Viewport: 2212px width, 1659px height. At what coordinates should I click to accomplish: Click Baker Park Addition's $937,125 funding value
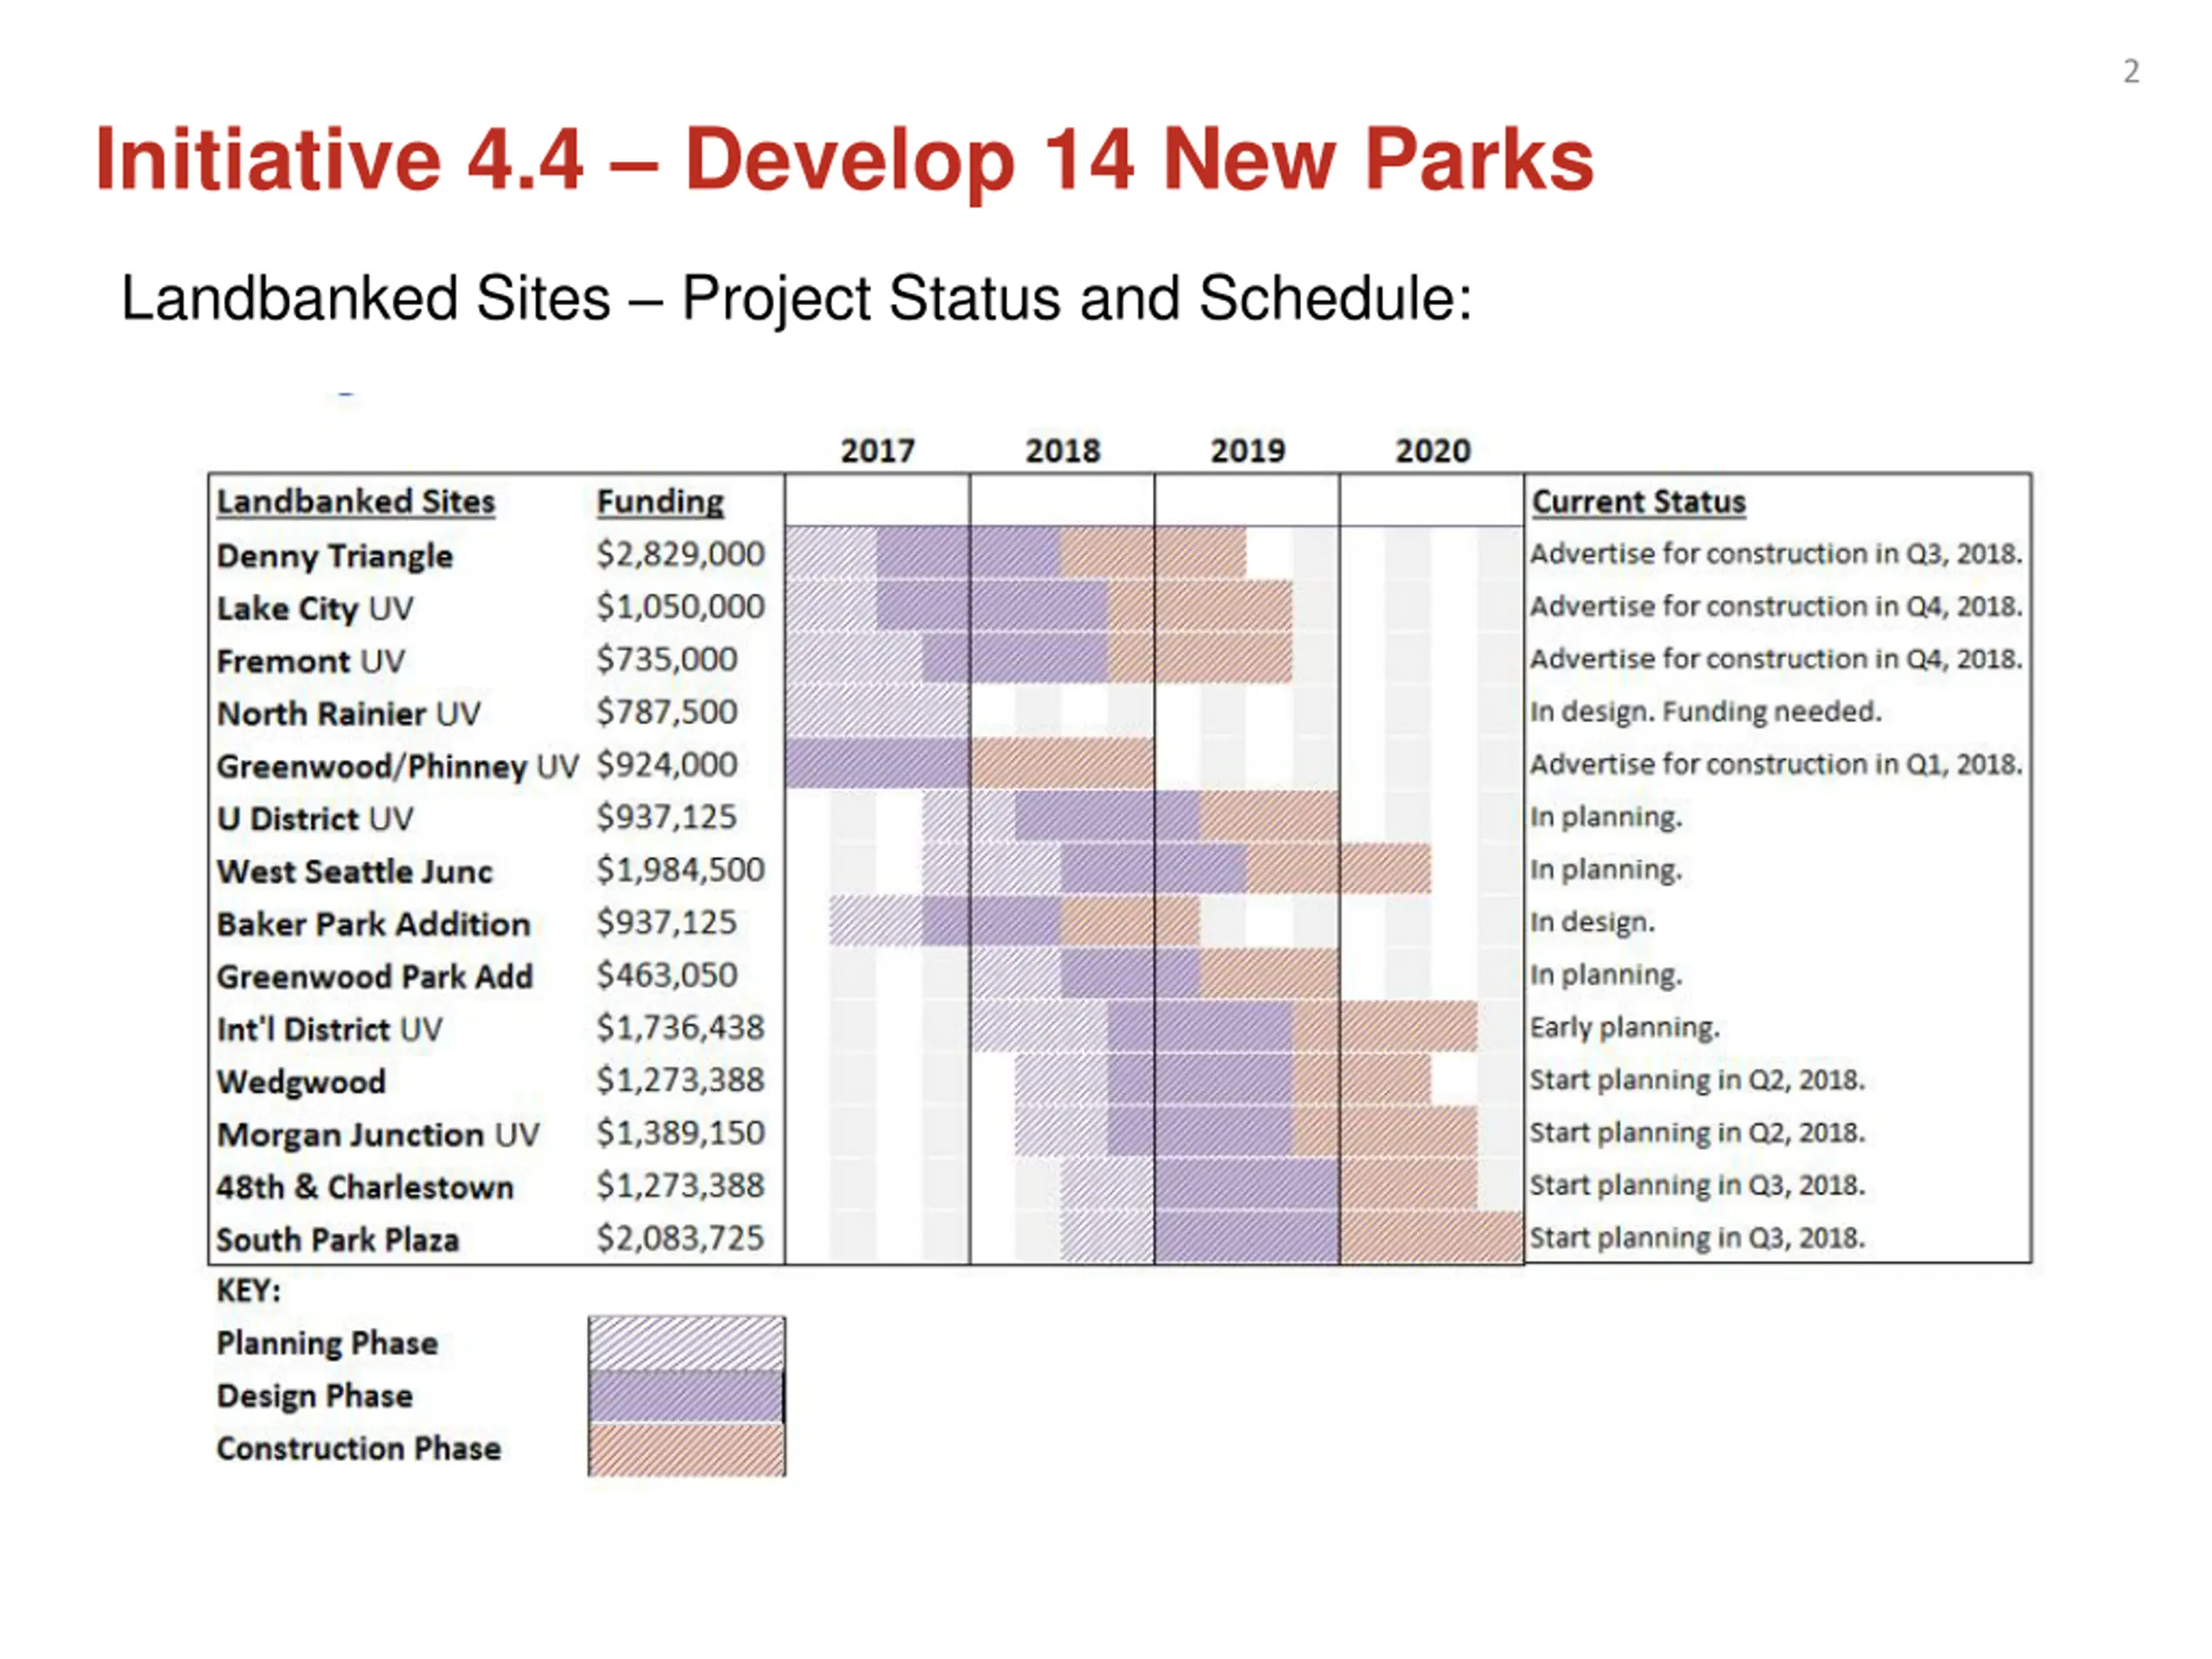click(x=667, y=922)
